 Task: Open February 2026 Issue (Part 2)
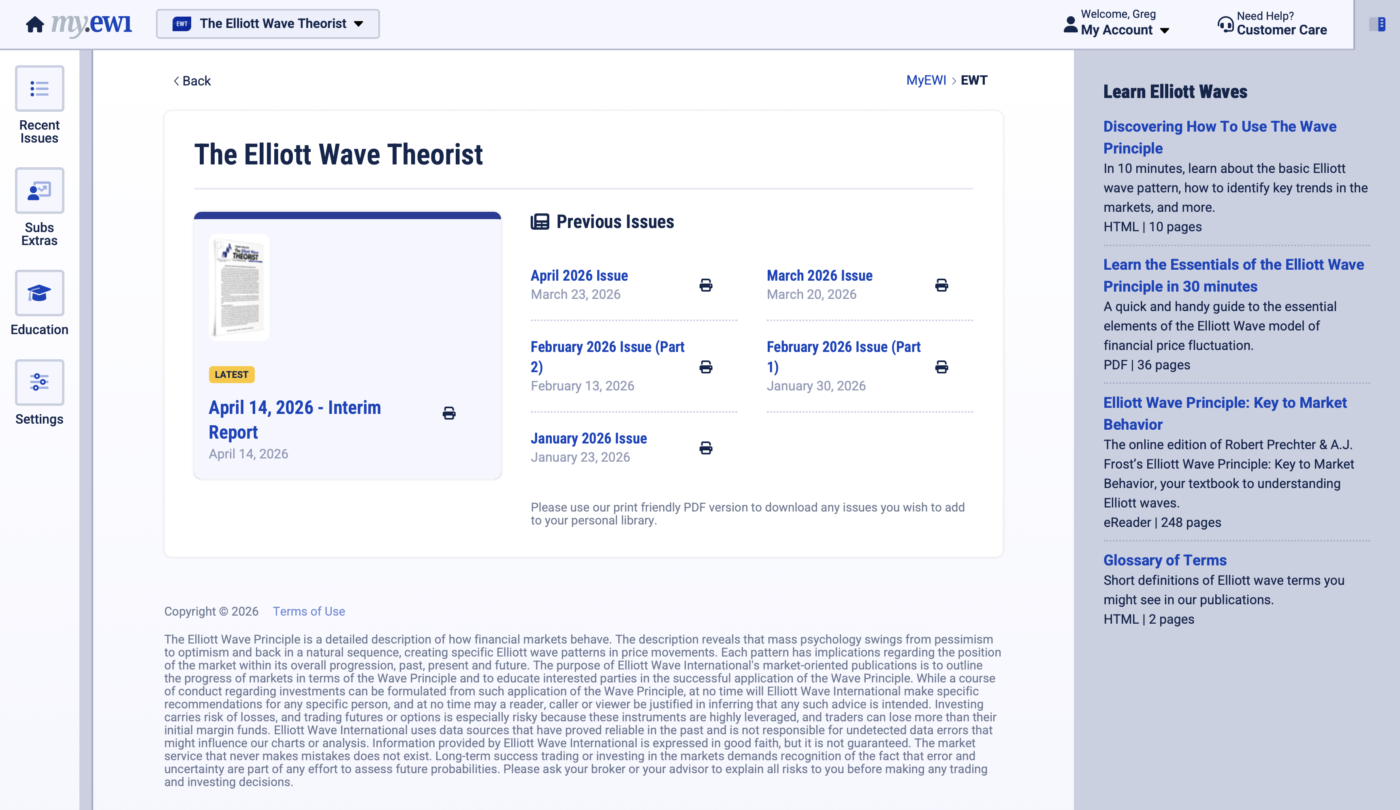[x=608, y=357]
